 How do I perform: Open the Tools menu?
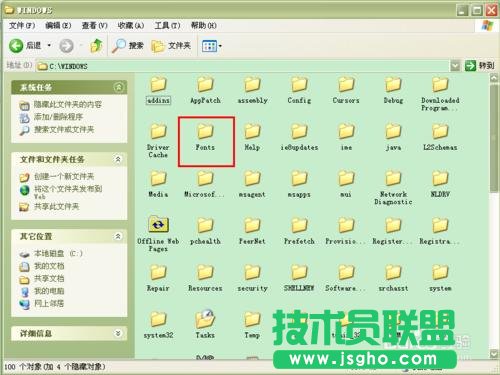point(167,25)
